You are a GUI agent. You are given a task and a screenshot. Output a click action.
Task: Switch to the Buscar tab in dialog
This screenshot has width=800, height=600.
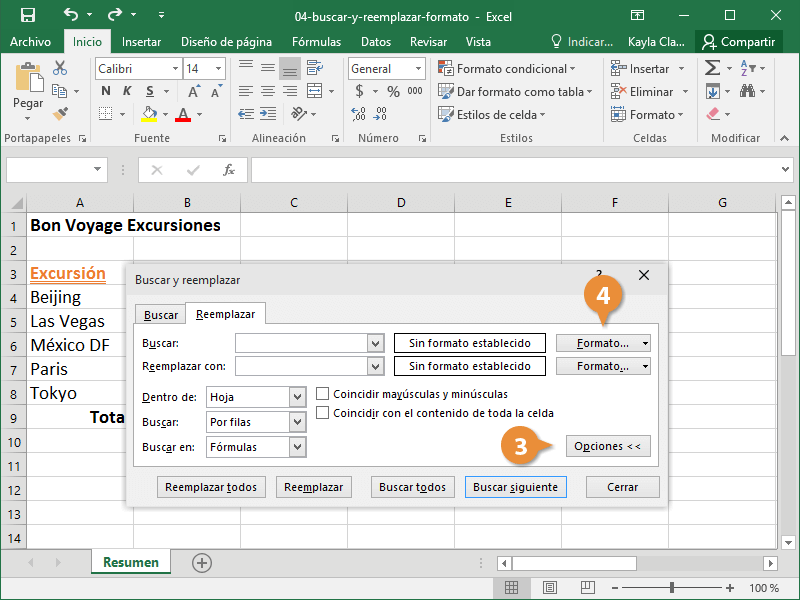point(161,315)
